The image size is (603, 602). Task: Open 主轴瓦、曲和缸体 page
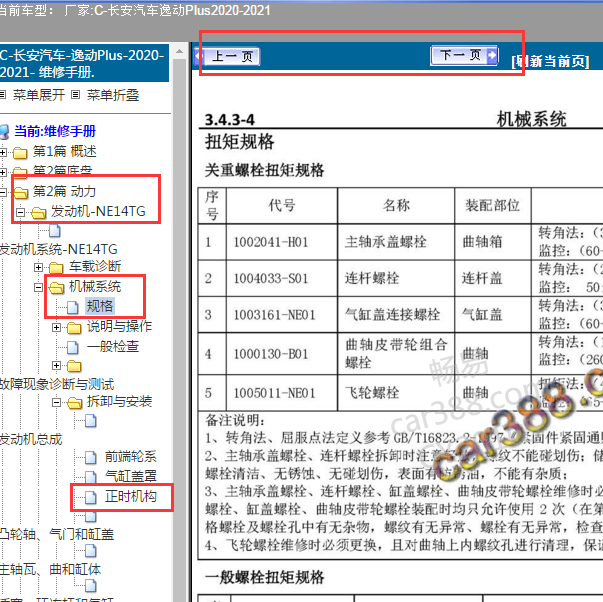tap(50, 569)
